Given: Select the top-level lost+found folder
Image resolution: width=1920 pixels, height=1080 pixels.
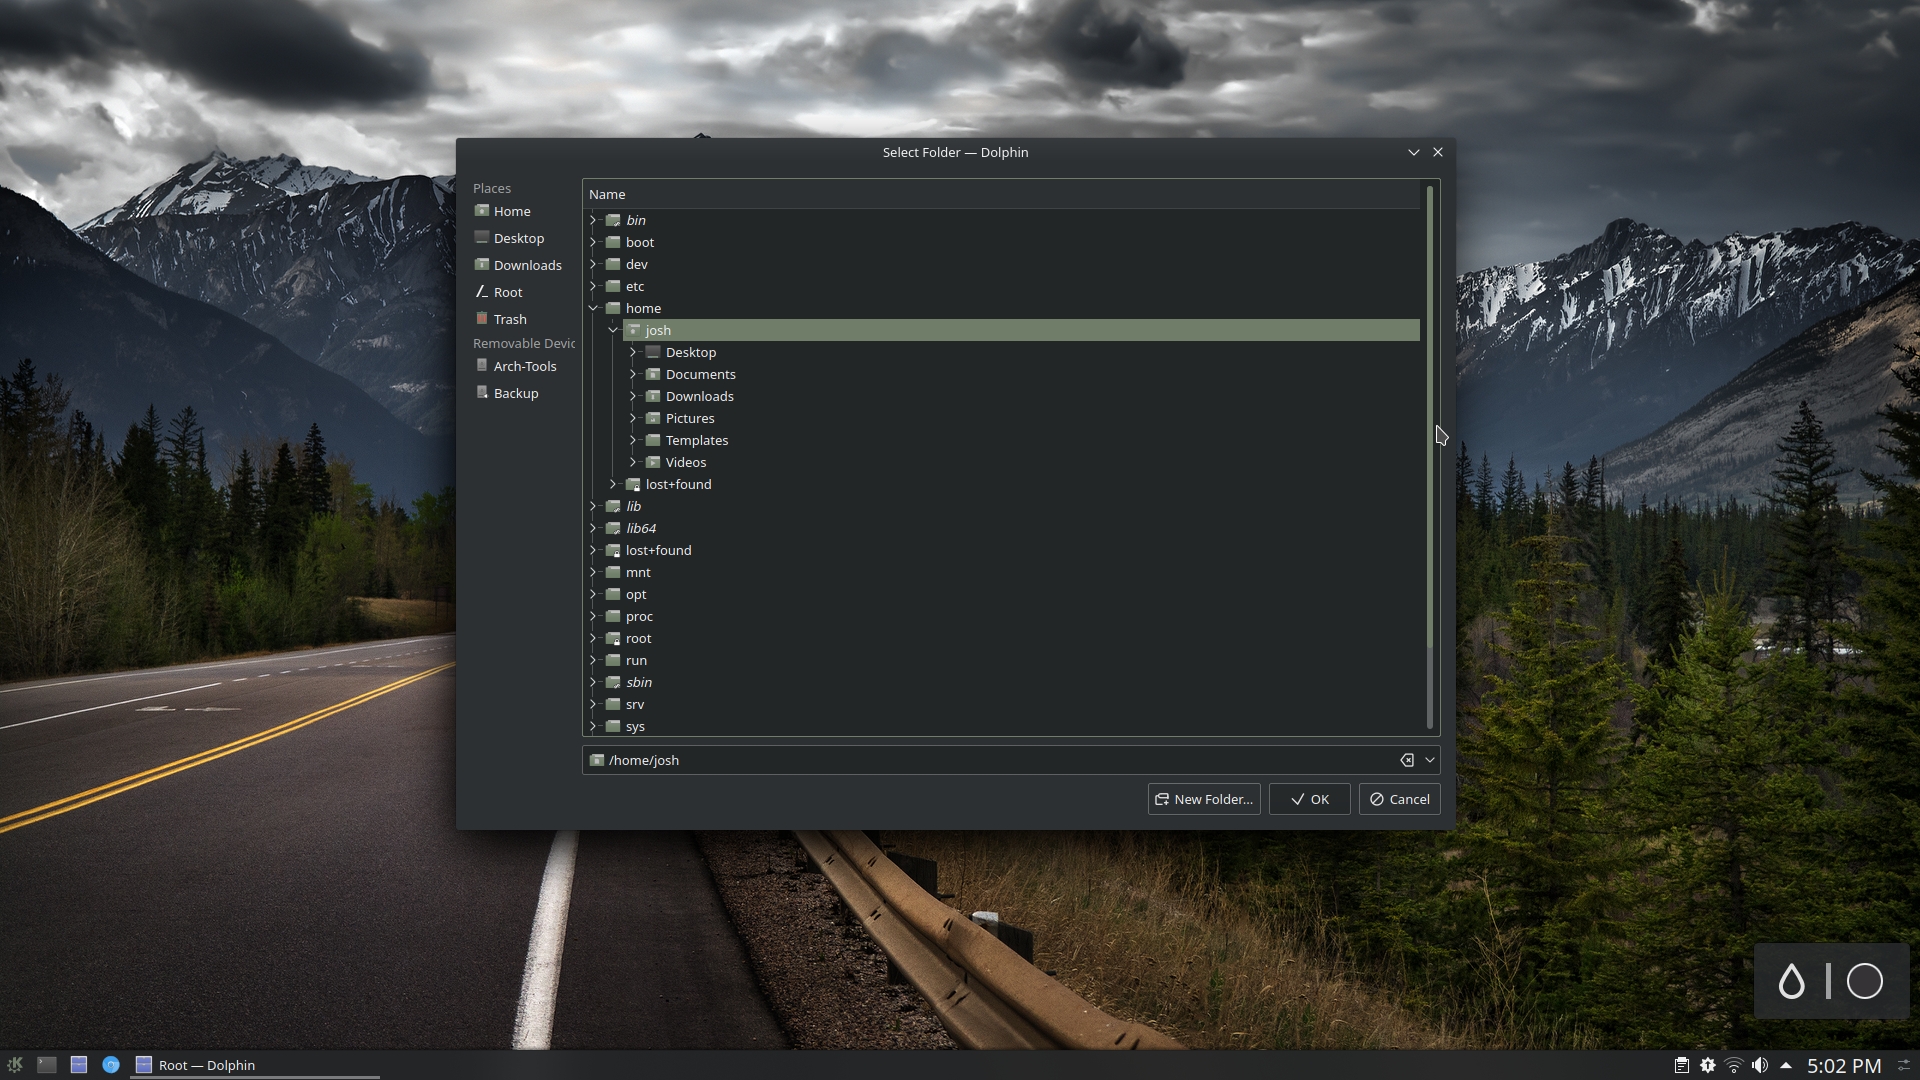Looking at the screenshot, I should click(x=658, y=550).
